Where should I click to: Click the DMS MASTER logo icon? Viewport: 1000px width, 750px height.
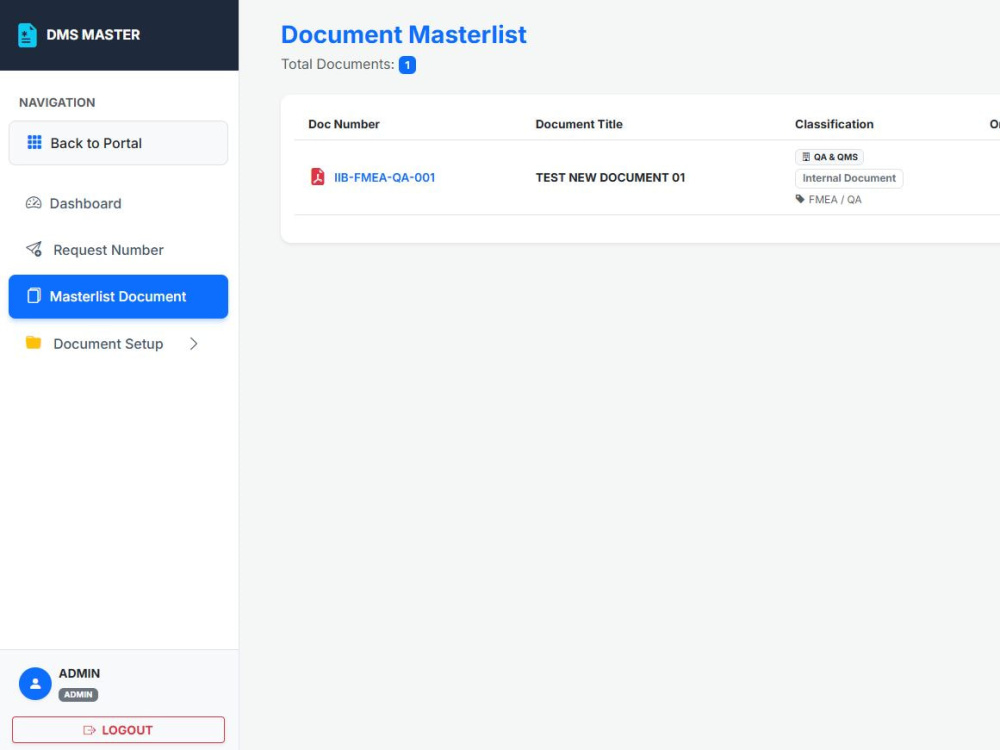[27, 35]
